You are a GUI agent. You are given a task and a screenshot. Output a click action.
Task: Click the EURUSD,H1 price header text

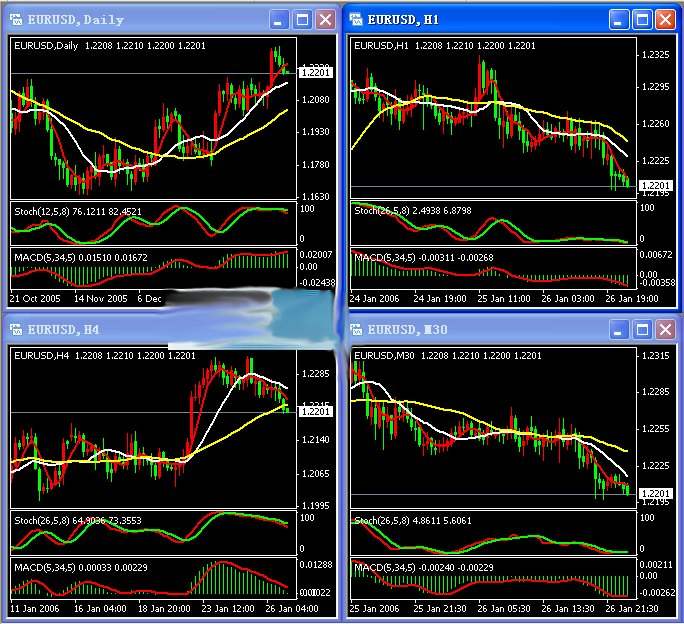pos(445,45)
